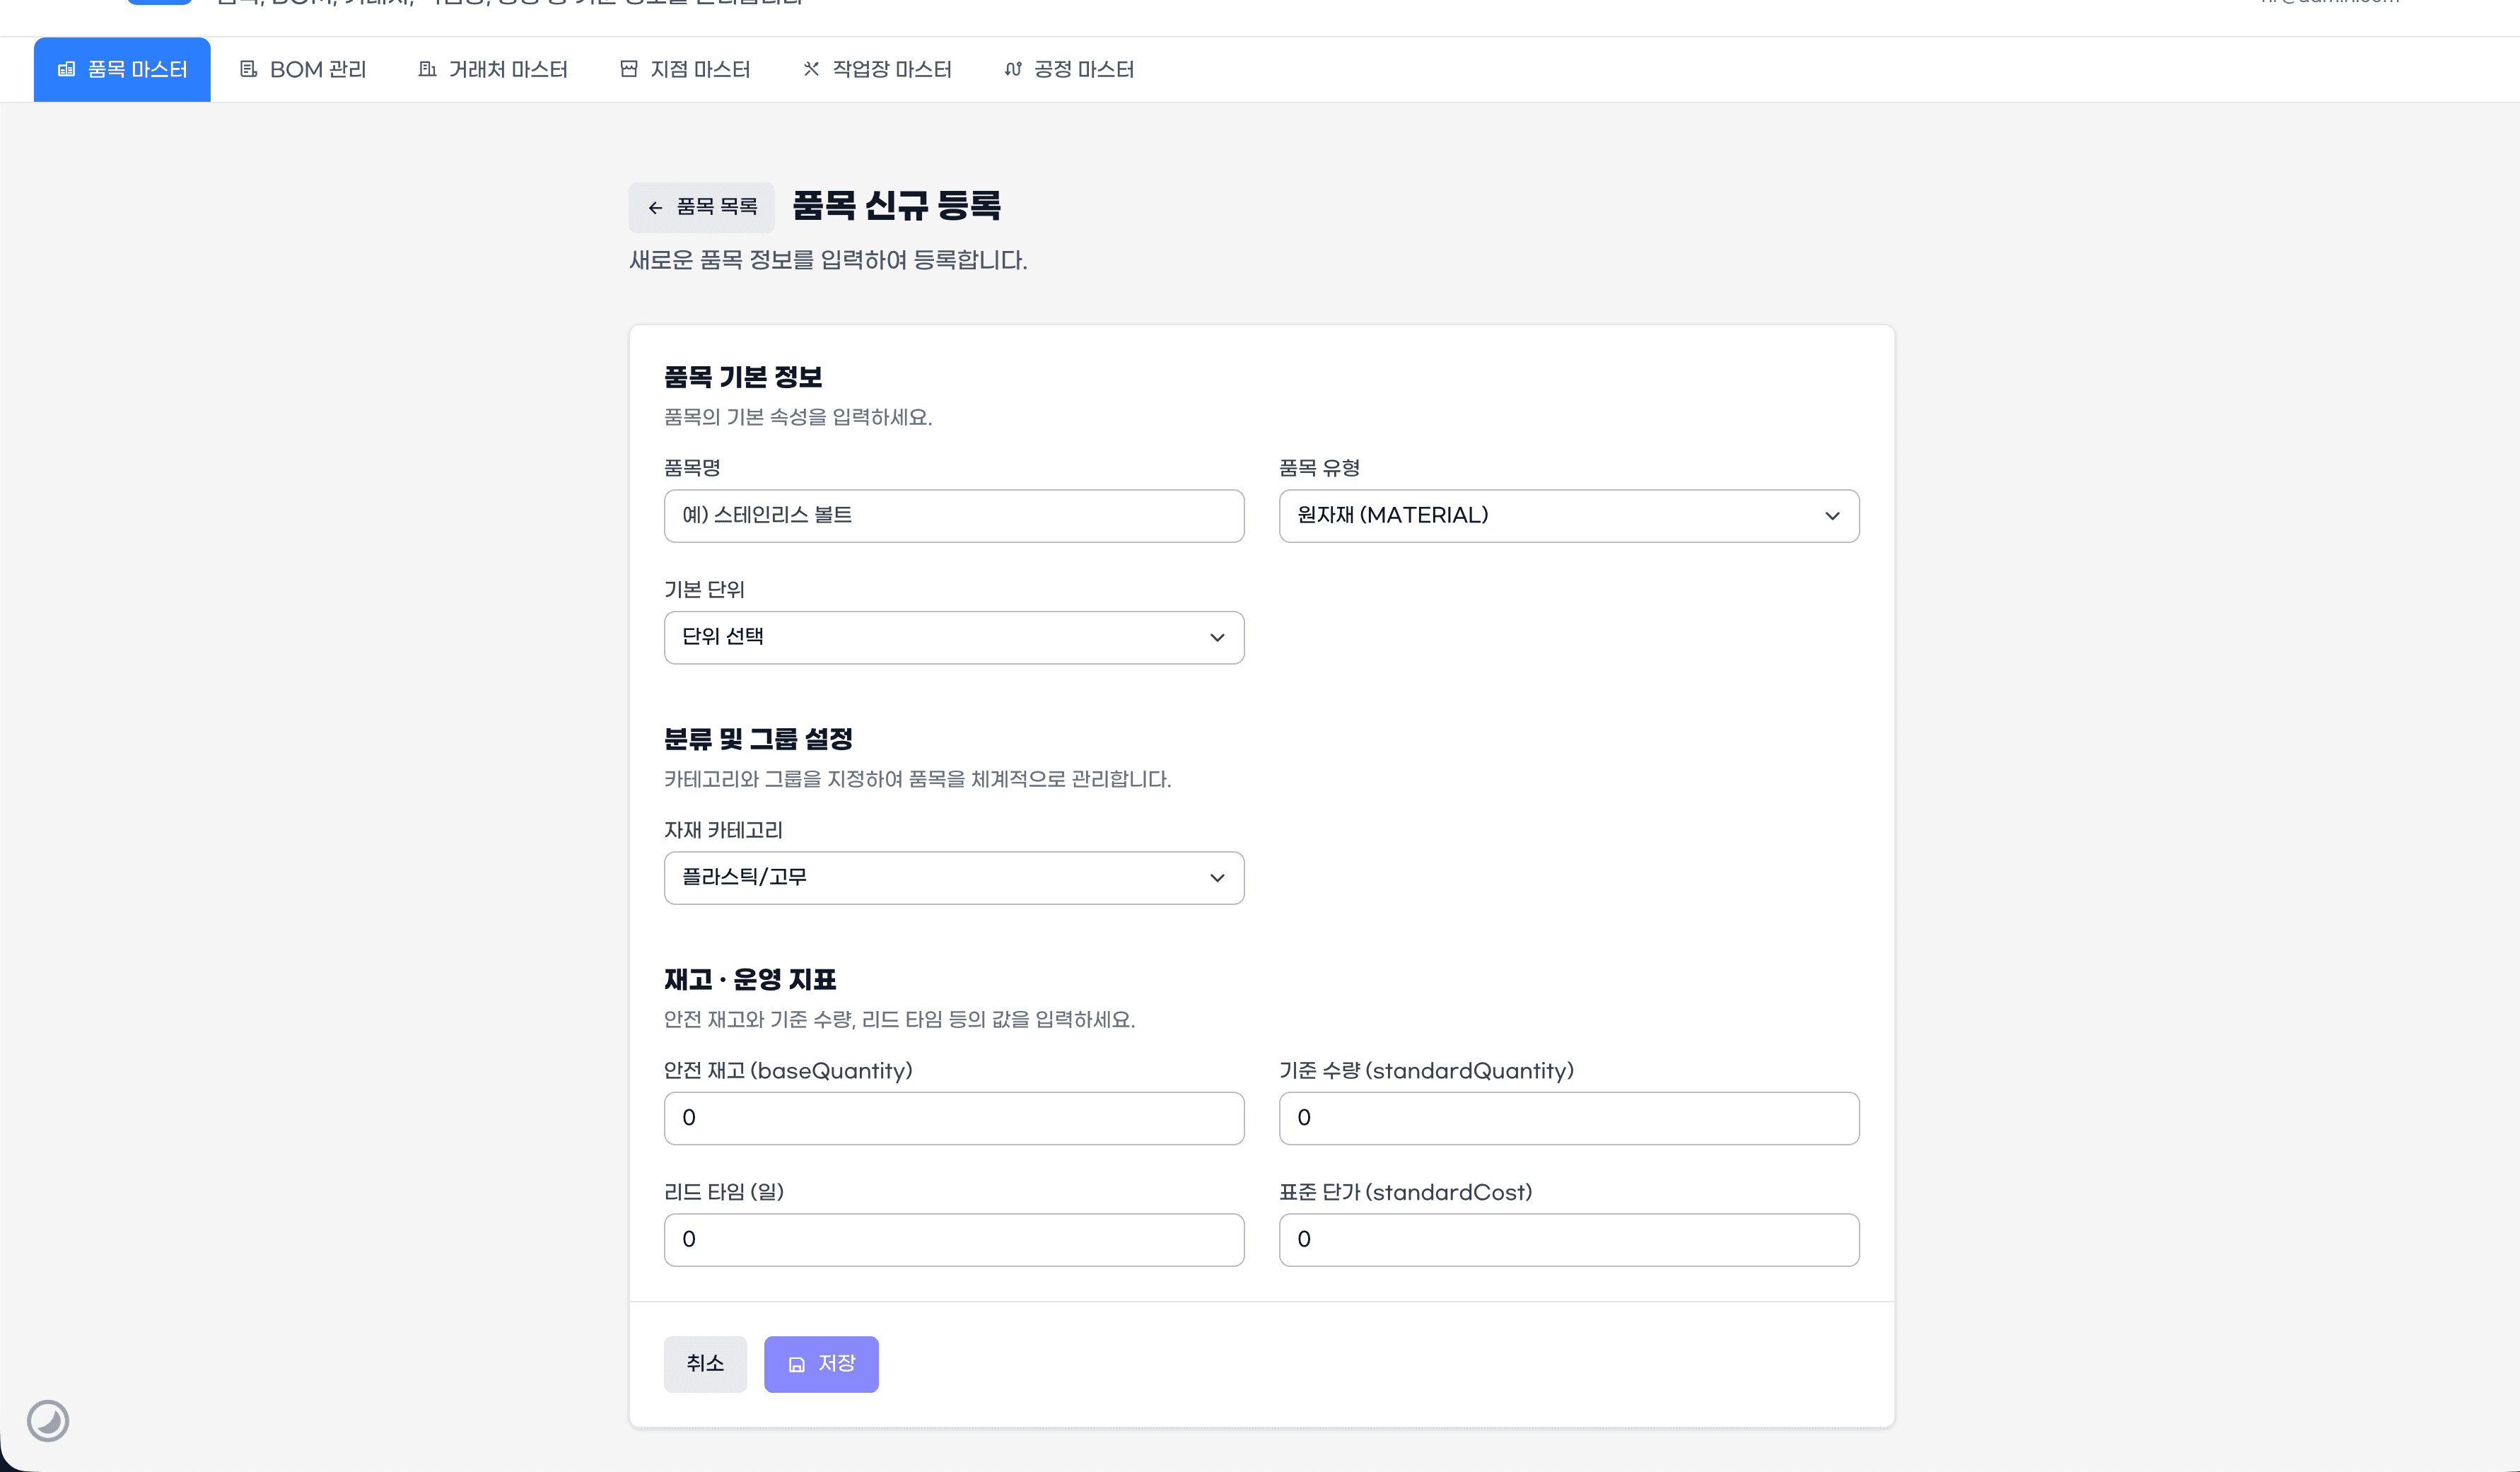
Task: Switch to the 공정 마스터 tab
Action: [x=1069, y=69]
